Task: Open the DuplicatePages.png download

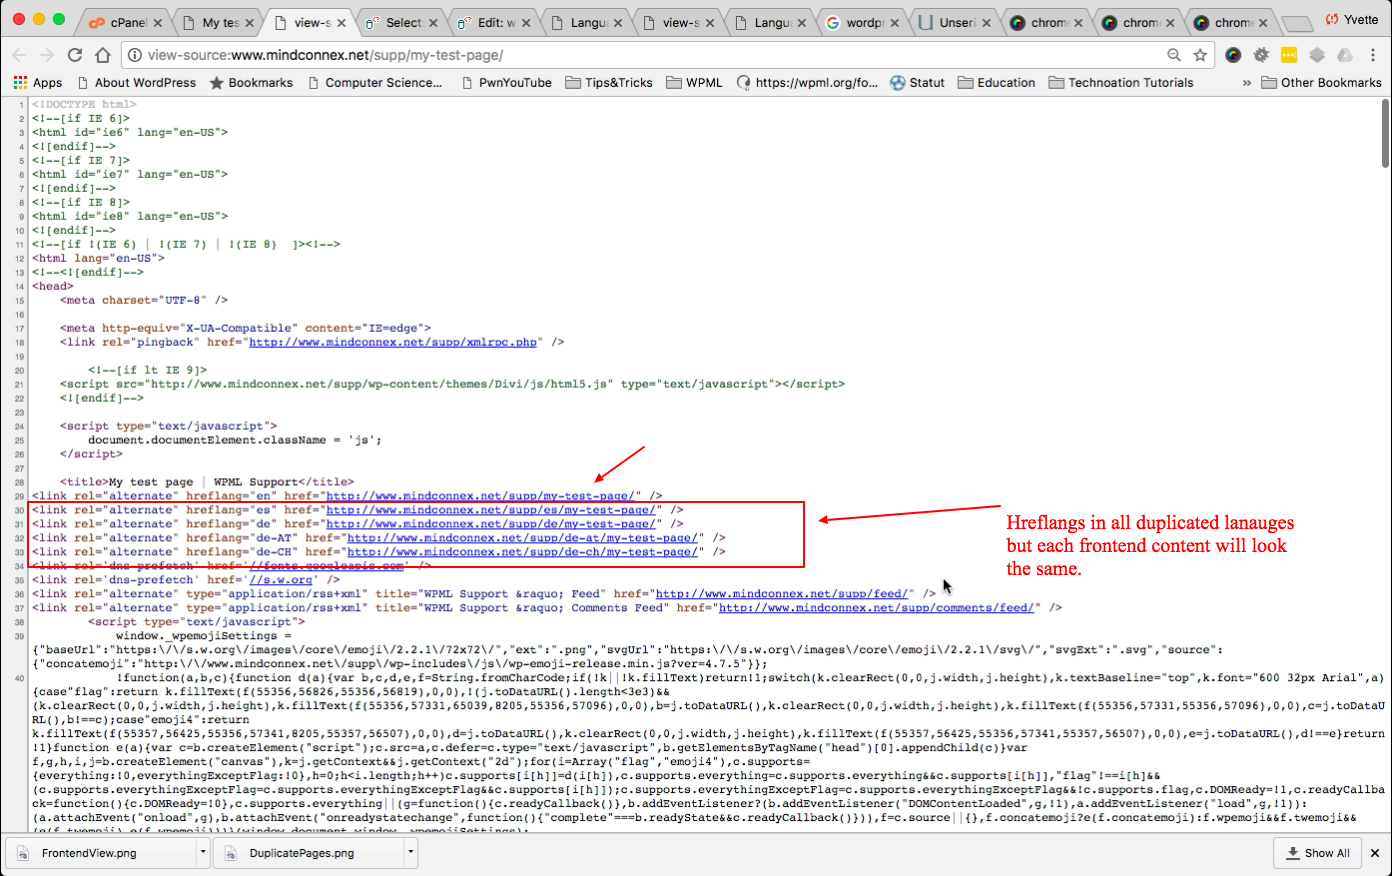Action: (x=309, y=853)
